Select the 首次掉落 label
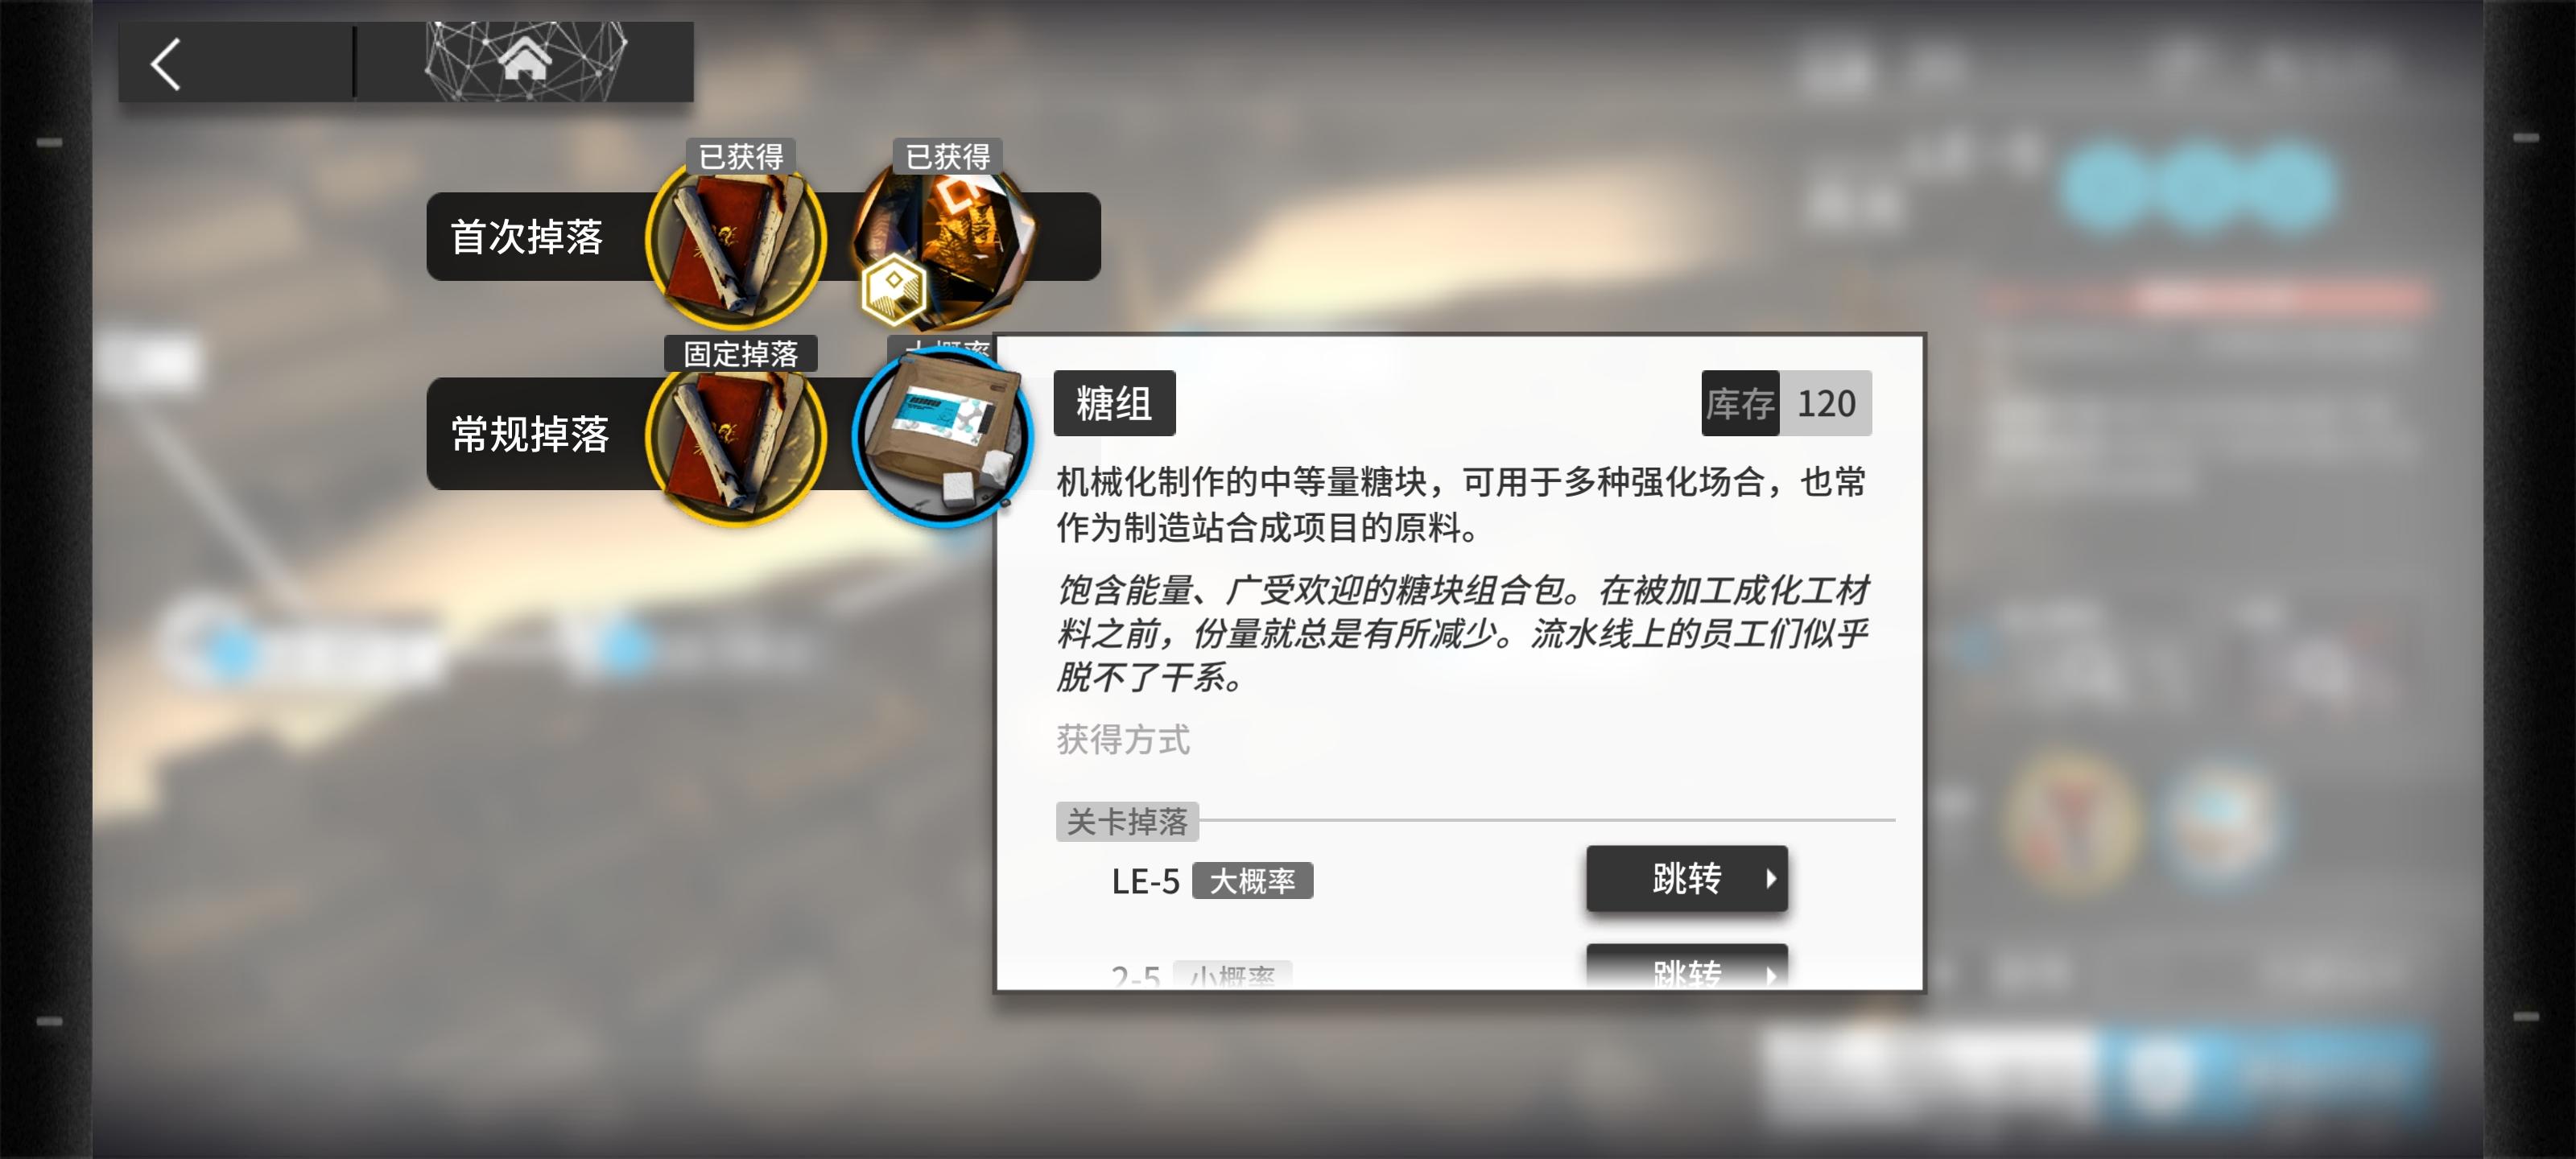Screen dimensions: 2576x1159 (527, 237)
